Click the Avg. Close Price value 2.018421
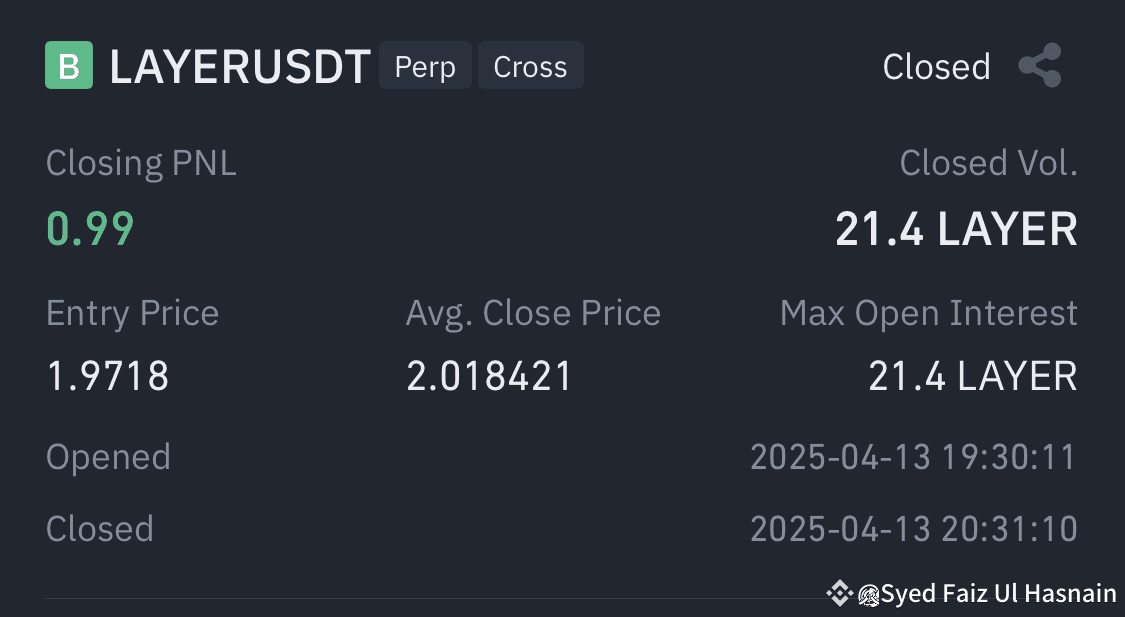This screenshot has height=617, width=1125. pos(489,377)
